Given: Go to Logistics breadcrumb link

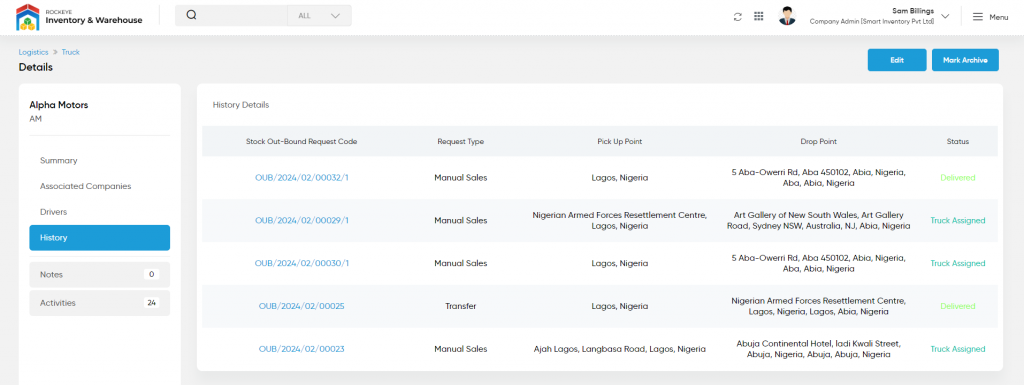Looking at the screenshot, I should (x=33, y=52).
